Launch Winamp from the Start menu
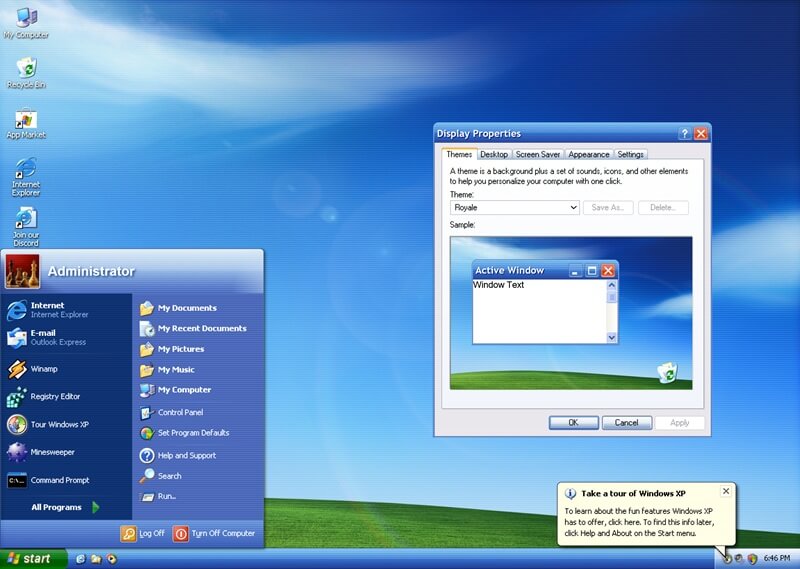The height and width of the screenshot is (569, 800). point(66,369)
